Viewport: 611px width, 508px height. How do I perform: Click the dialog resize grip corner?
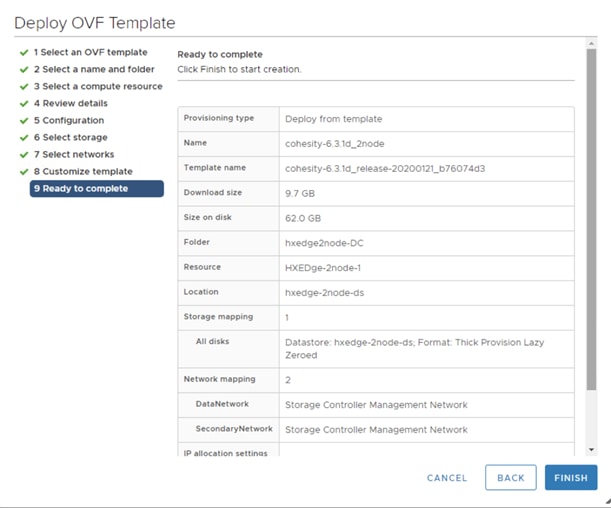pos(608,502)
